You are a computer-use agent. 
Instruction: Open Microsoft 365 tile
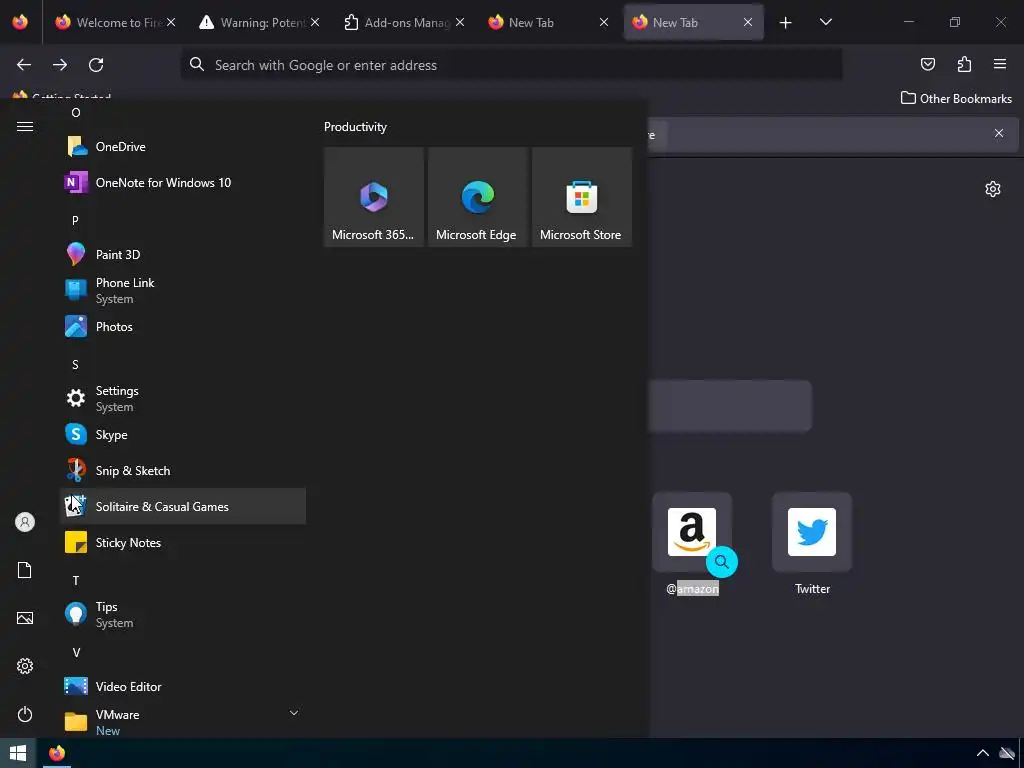tap(374, 197)
